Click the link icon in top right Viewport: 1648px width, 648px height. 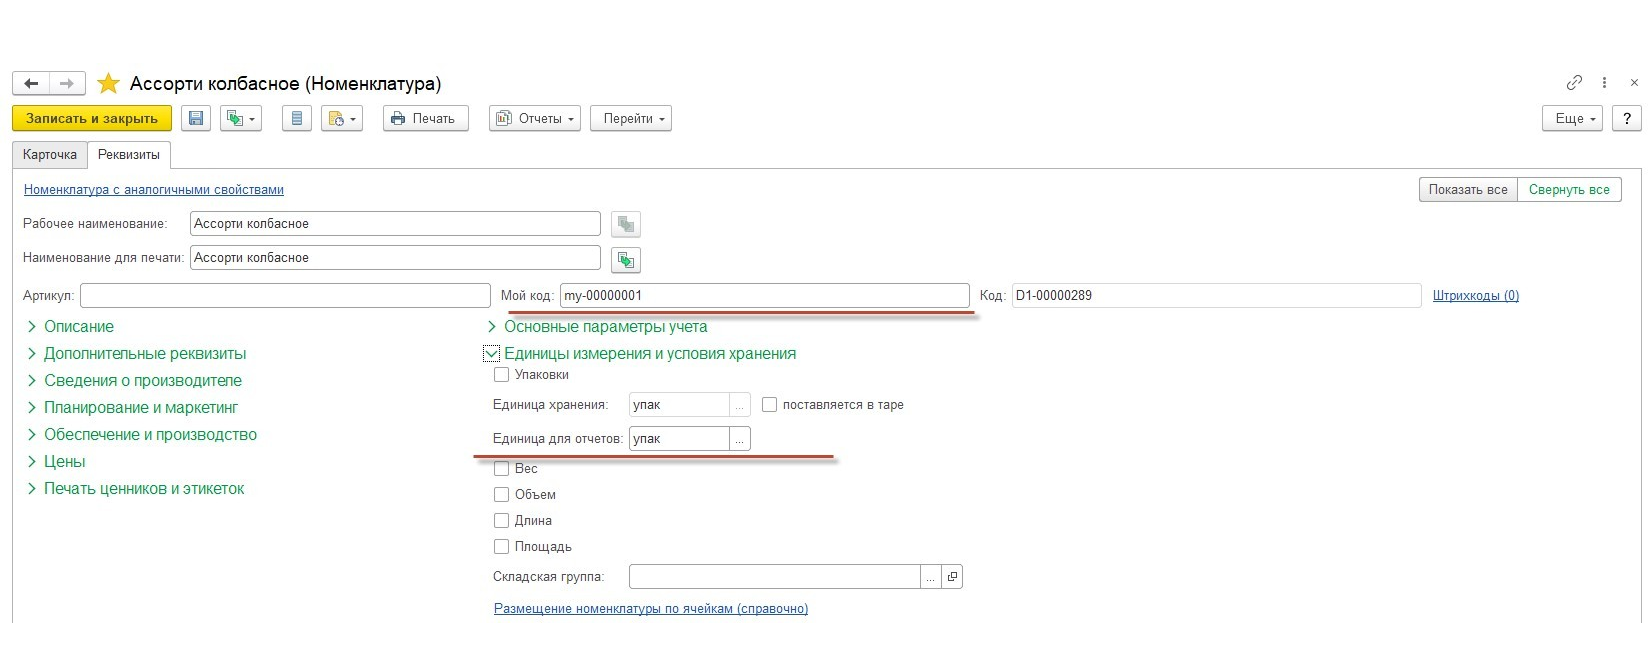click(1574, 83)
